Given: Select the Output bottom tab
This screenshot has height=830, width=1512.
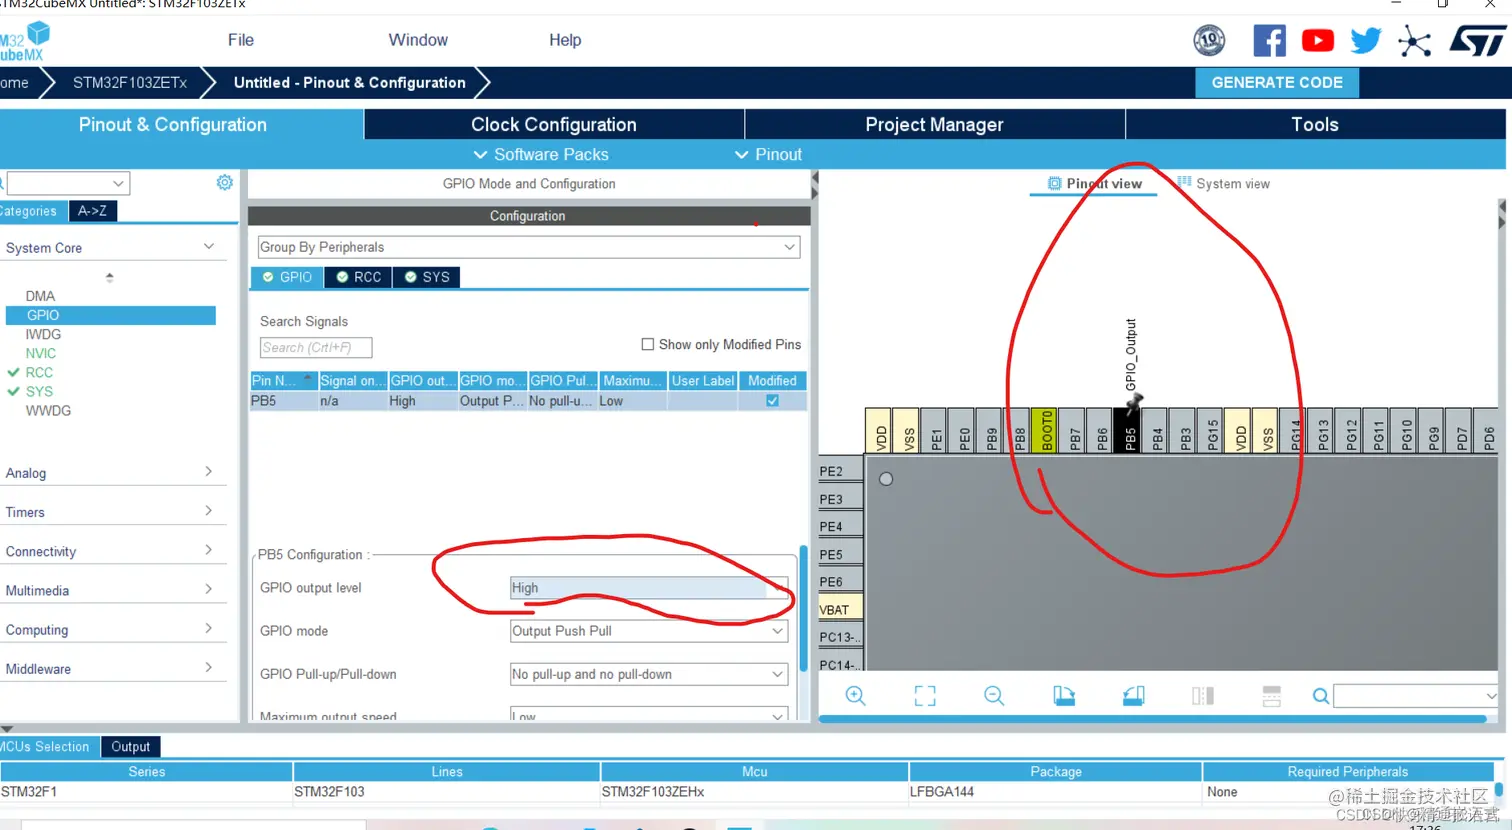Looking at the screenshot, I should pos(131,746).
